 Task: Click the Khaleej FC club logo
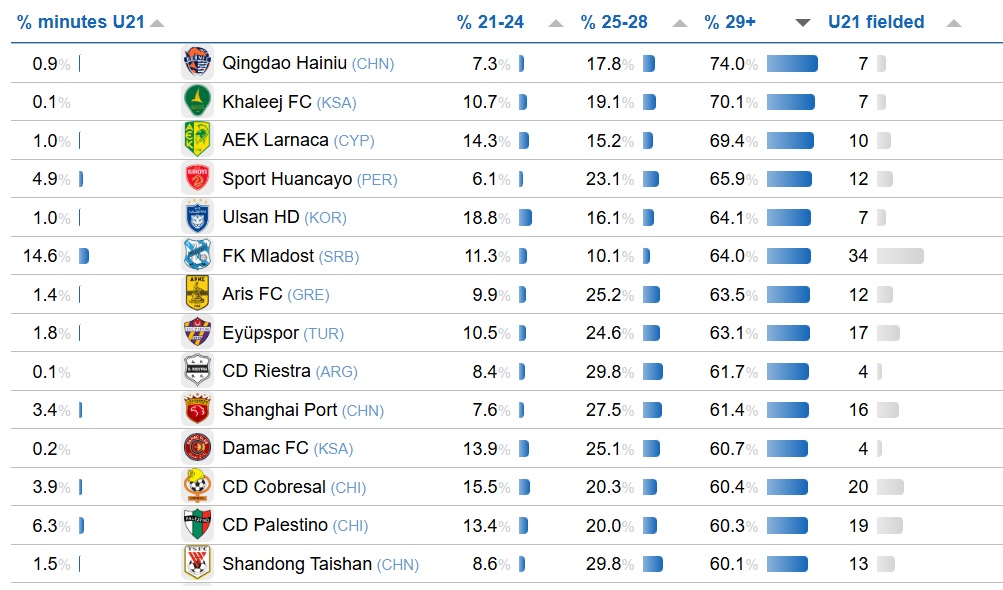(x=197, y=101)
